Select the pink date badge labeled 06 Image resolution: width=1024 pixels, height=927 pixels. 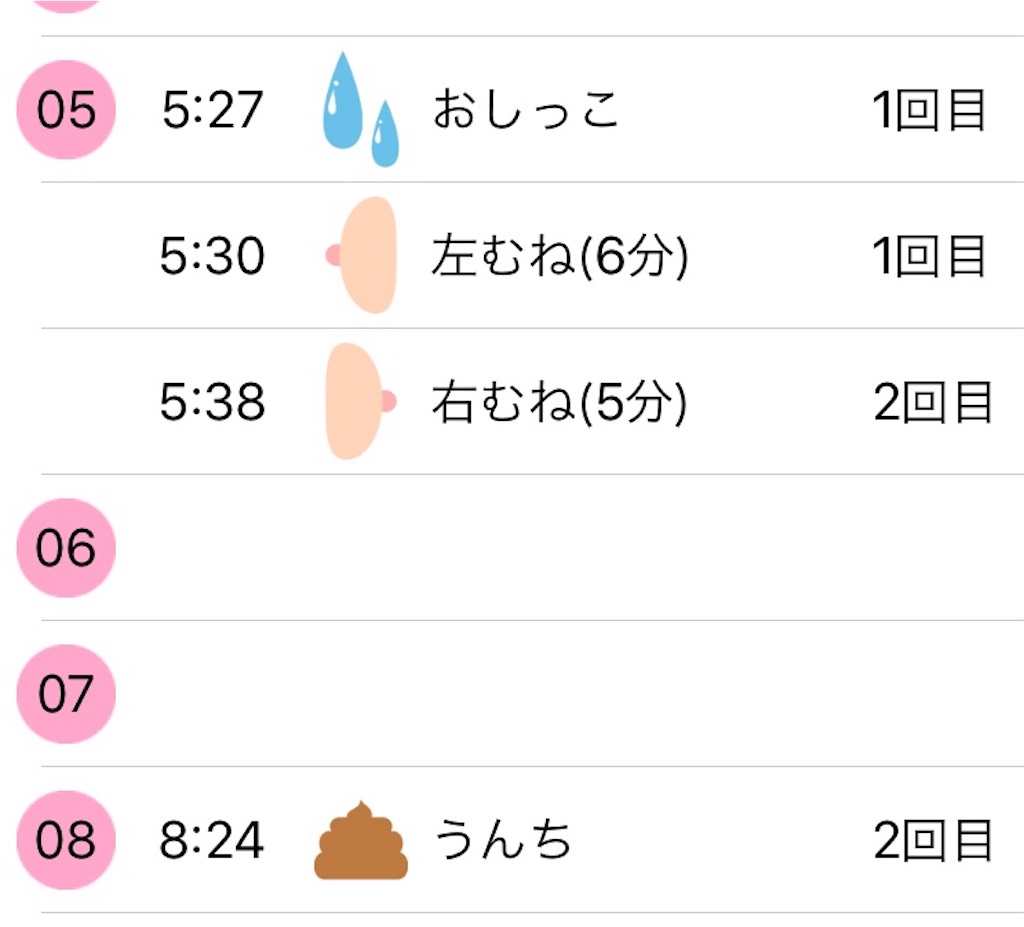pyautogui.click(x=64, y=547)
